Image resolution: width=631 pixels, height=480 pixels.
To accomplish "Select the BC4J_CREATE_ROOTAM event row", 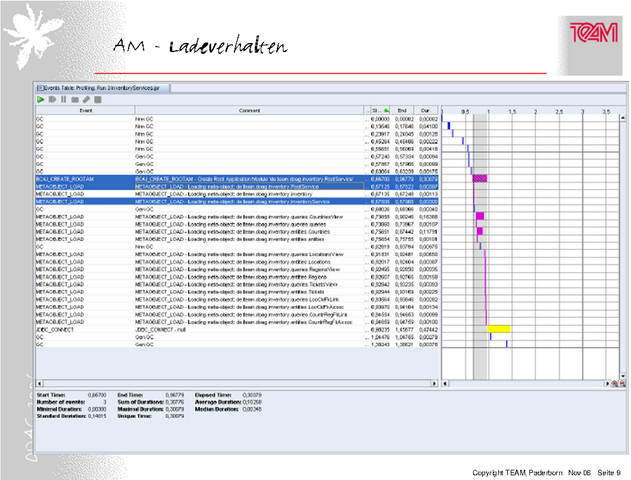I will tap(237, 179).
